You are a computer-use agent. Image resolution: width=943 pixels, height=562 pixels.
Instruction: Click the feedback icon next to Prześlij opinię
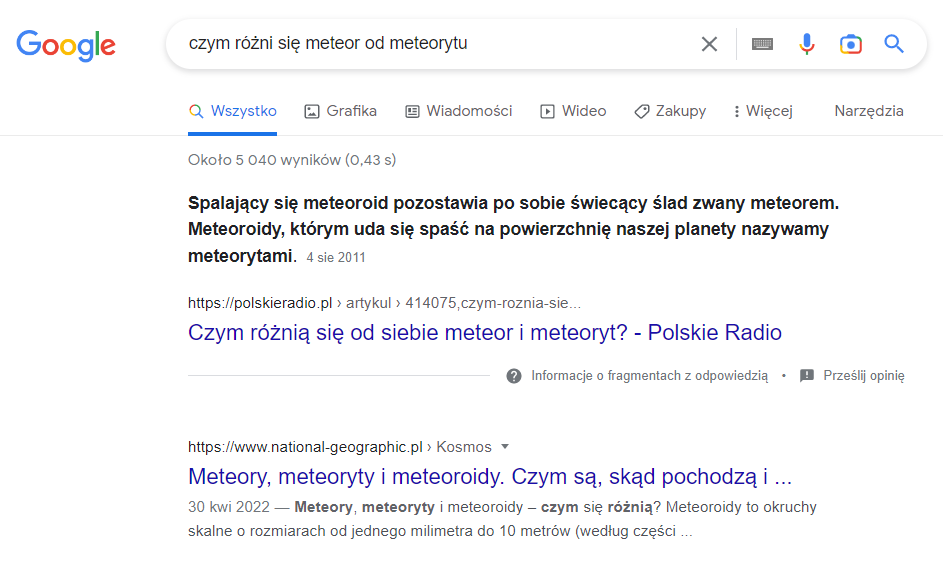[x=806, y=376]
